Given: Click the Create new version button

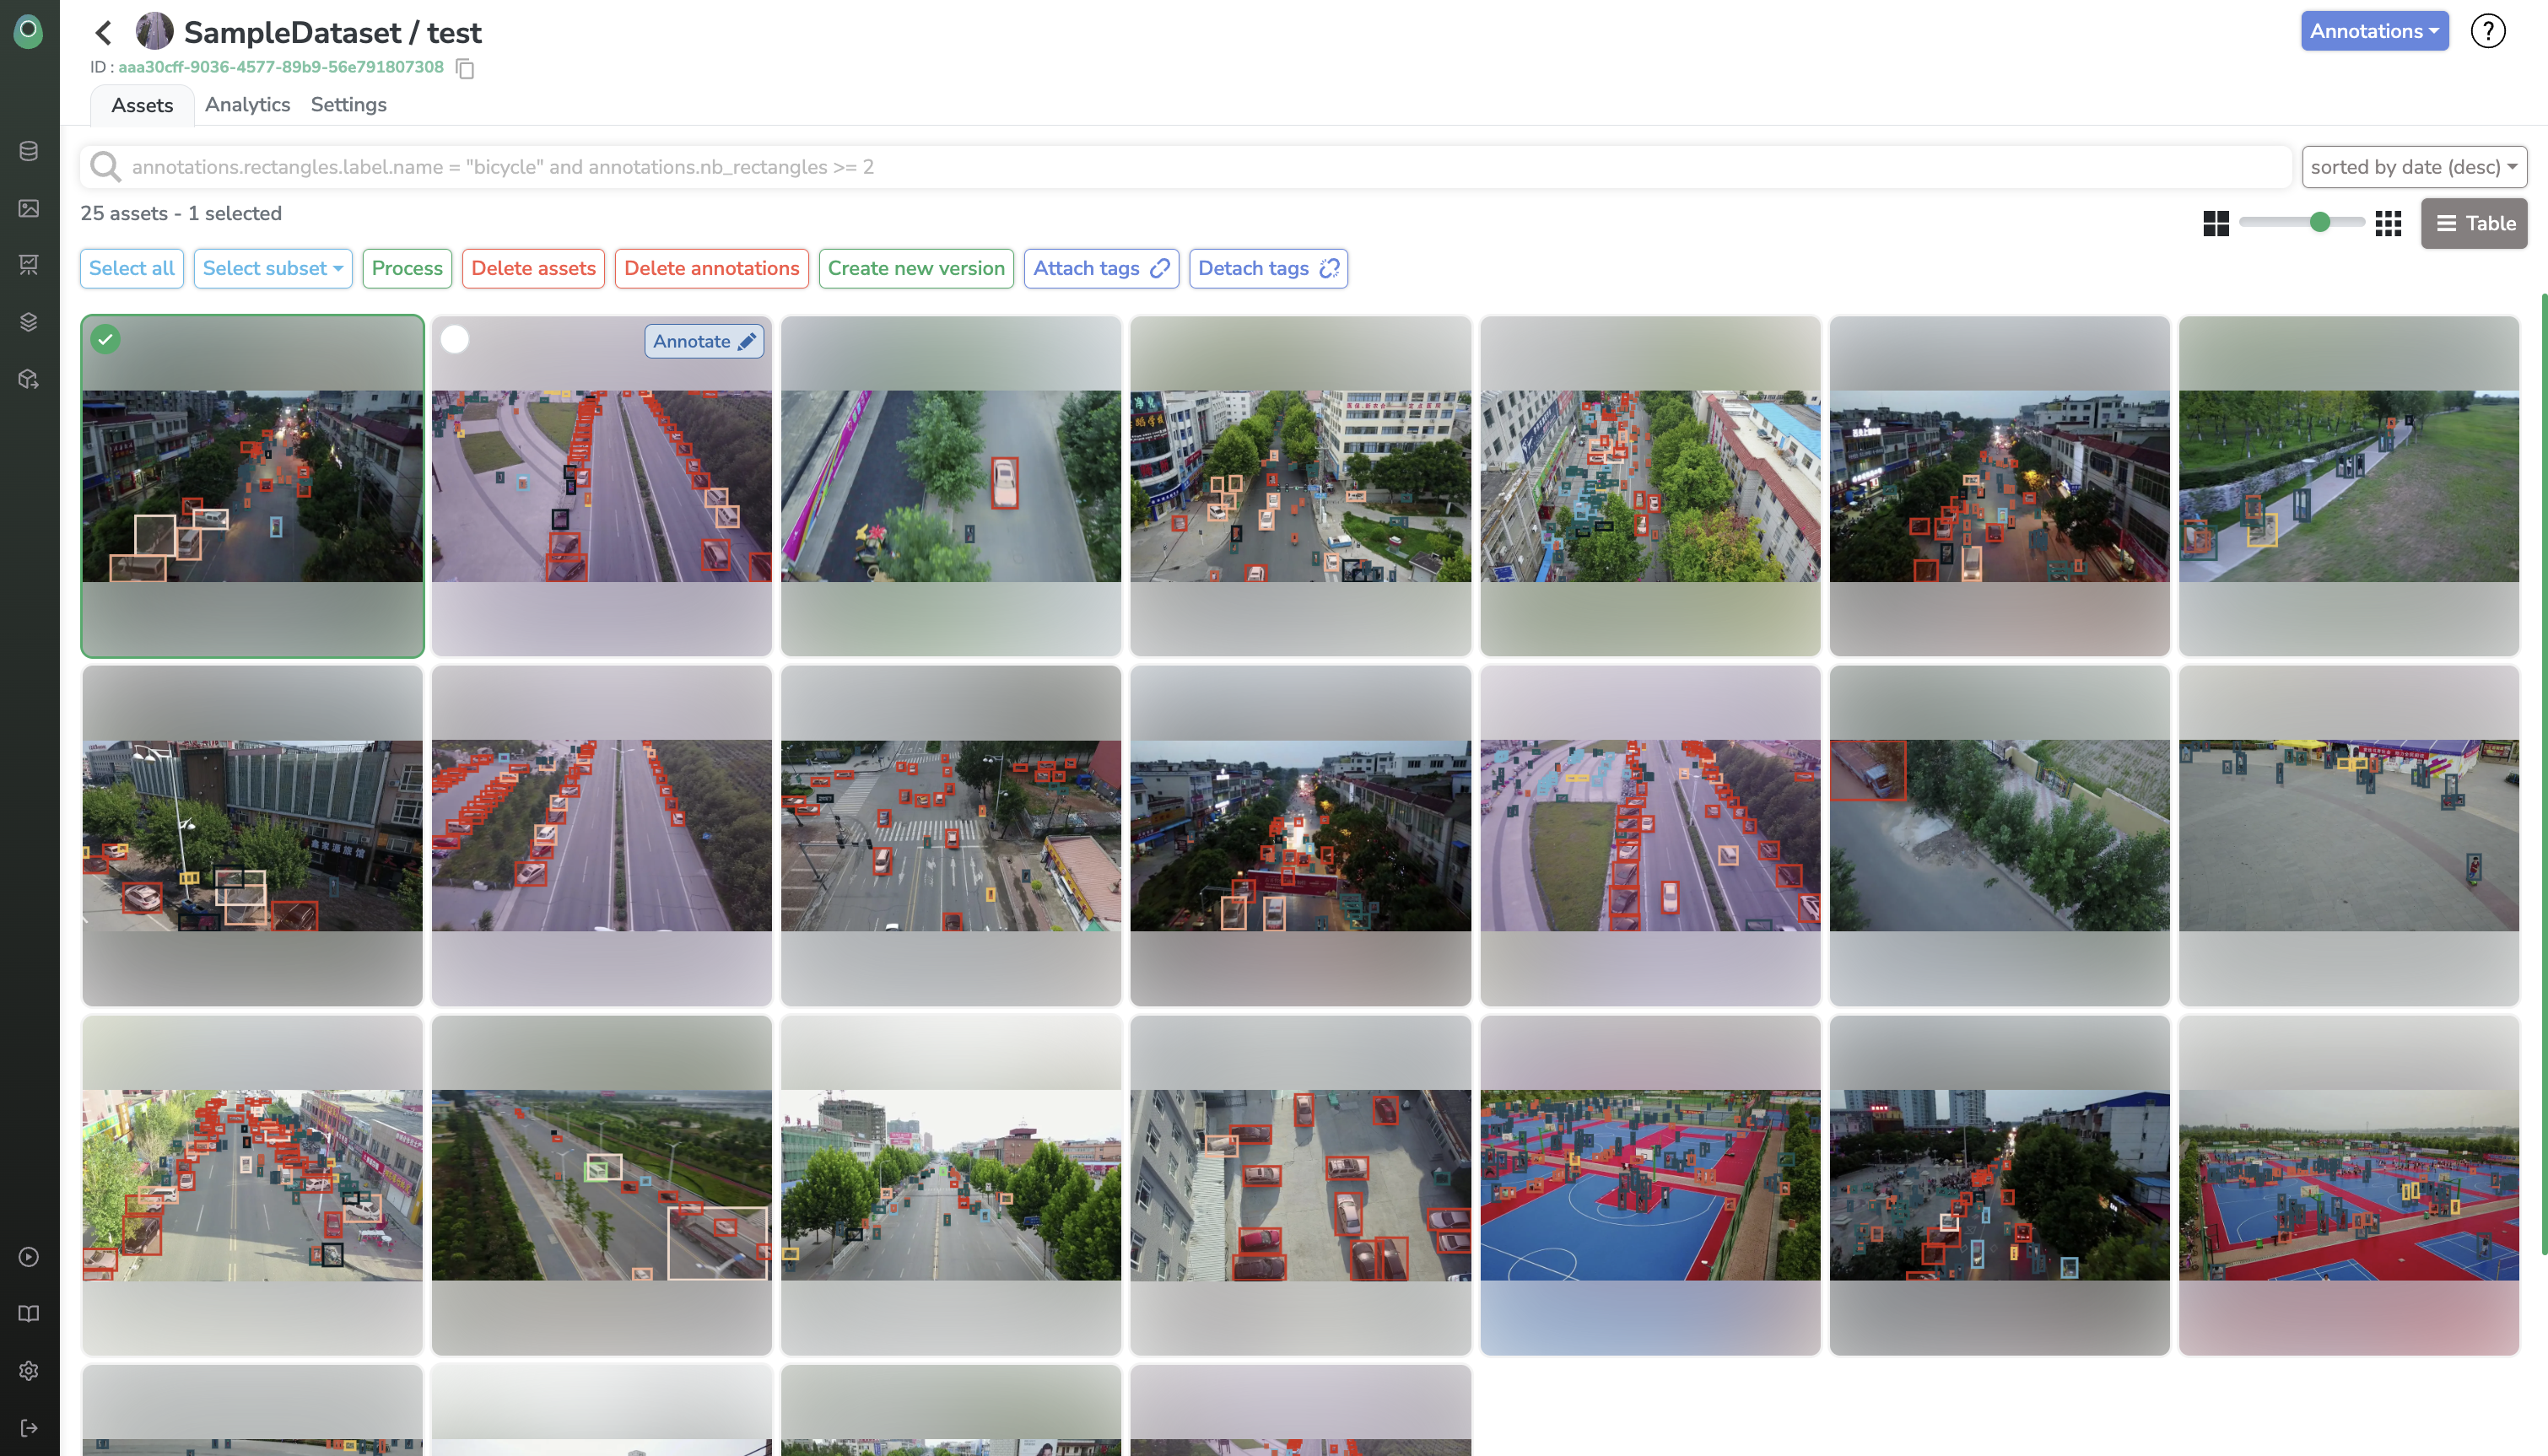Looking at the screenshot, I should point(915,268).
